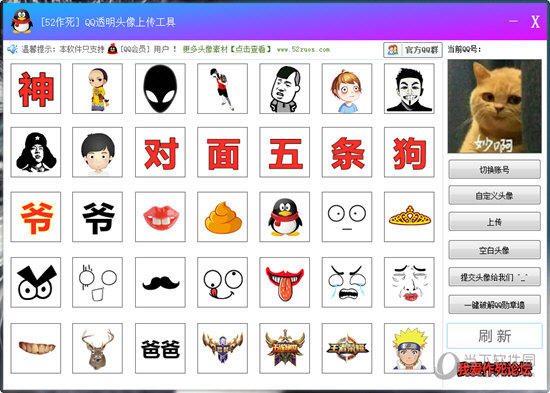Screen dimensions: 550x393
Task: Click the 上传 upload button
Action: coord(495,222)
